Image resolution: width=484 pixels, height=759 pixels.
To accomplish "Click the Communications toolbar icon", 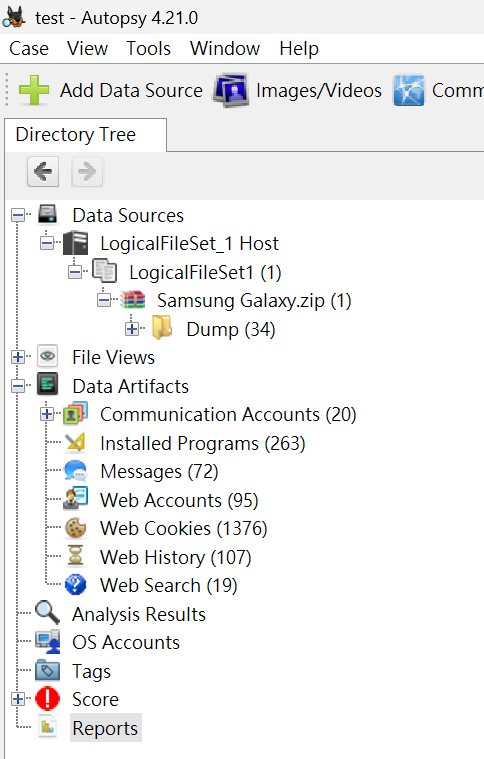I will click(x=409, y=90).
